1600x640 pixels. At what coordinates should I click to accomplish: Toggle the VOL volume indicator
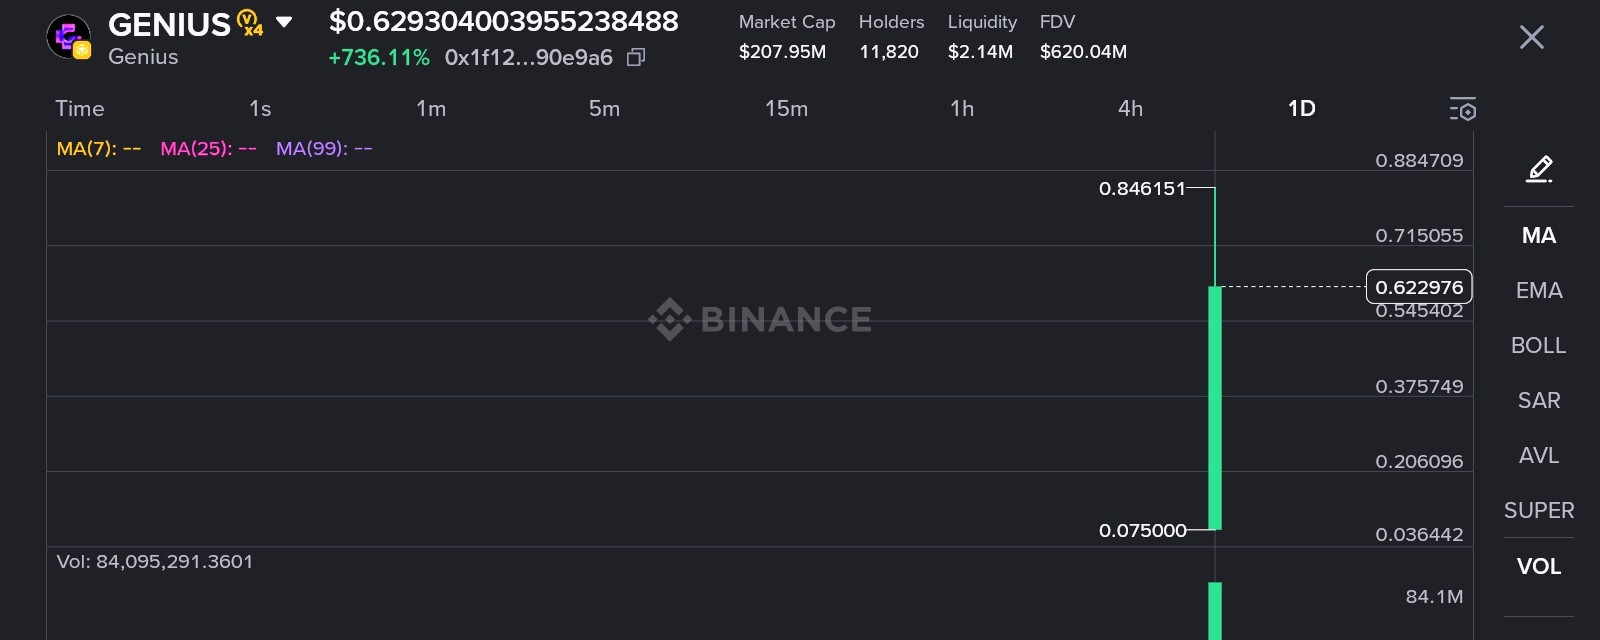click(x=1538, y=566)
